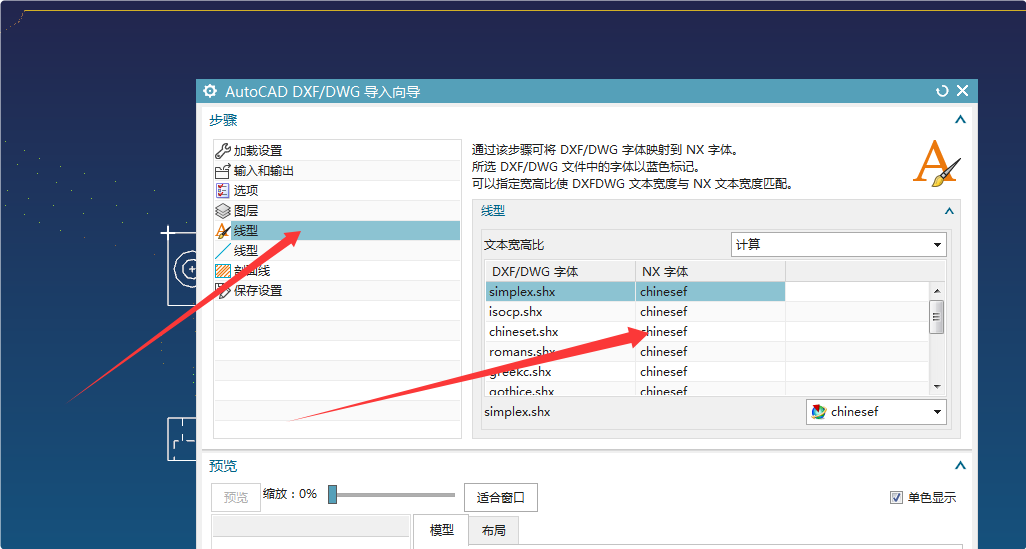Switch to the 布局 tab

pos(494,531)
